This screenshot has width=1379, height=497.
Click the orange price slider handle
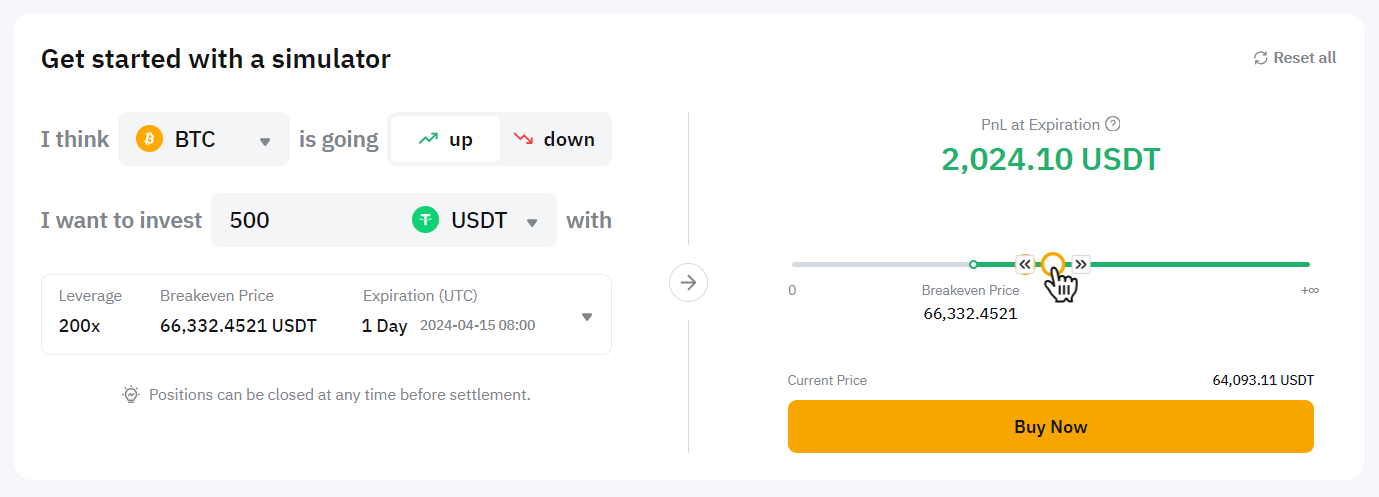pyautogui.click(x=1052, y=264)
